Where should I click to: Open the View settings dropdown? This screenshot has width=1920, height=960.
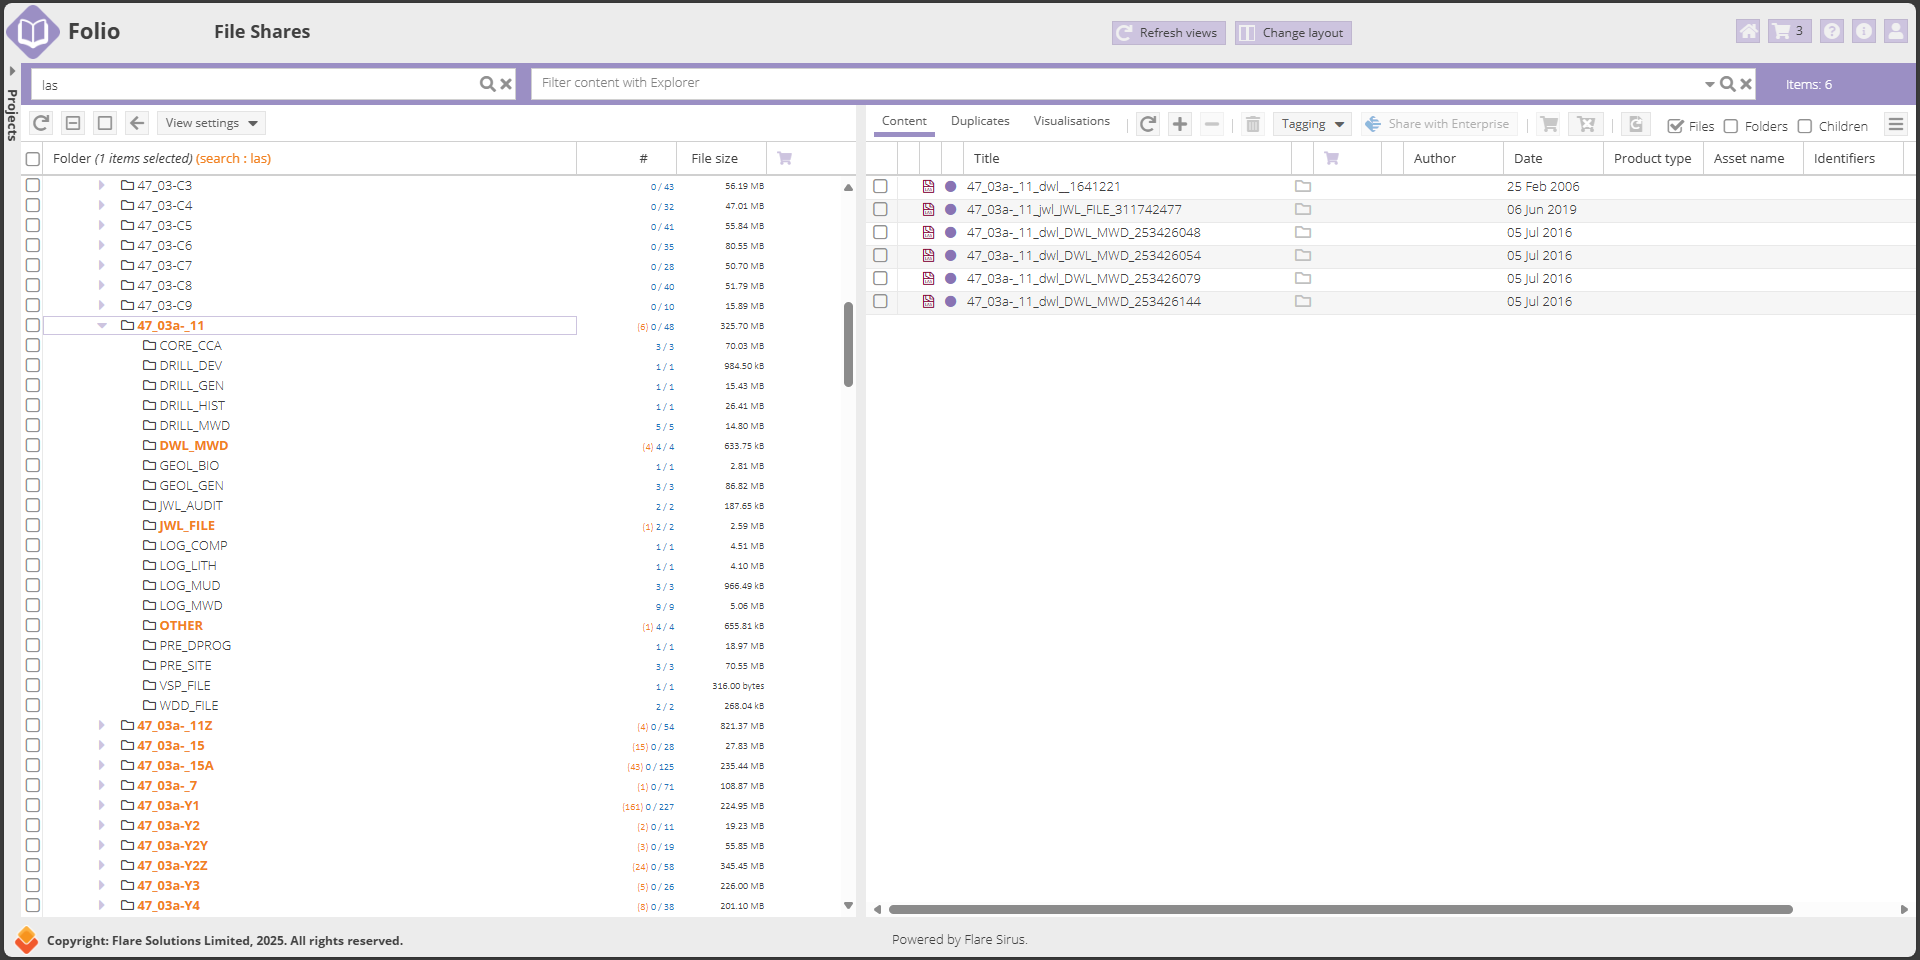coord(211,123)
